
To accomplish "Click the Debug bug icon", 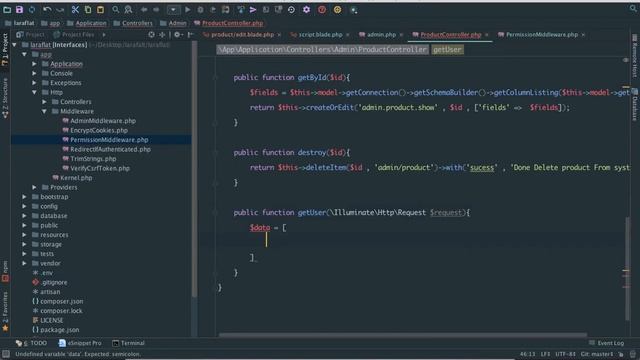I will click(x=200, y=9).
